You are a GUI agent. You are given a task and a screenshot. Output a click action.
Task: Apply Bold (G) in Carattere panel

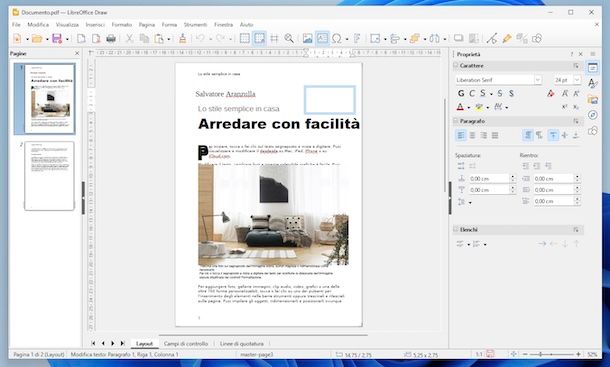point(461,93)
